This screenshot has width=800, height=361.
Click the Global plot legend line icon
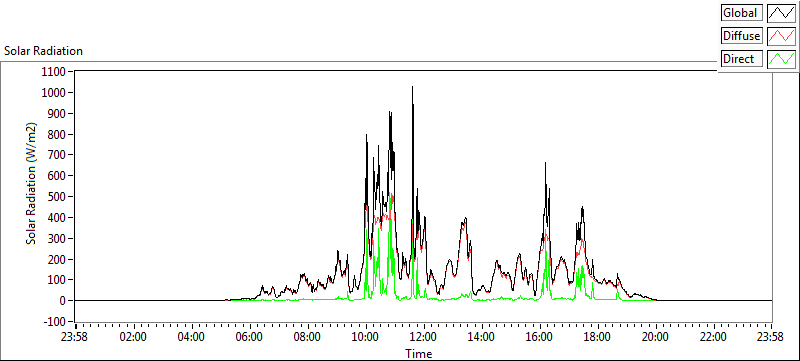point(781,13)
